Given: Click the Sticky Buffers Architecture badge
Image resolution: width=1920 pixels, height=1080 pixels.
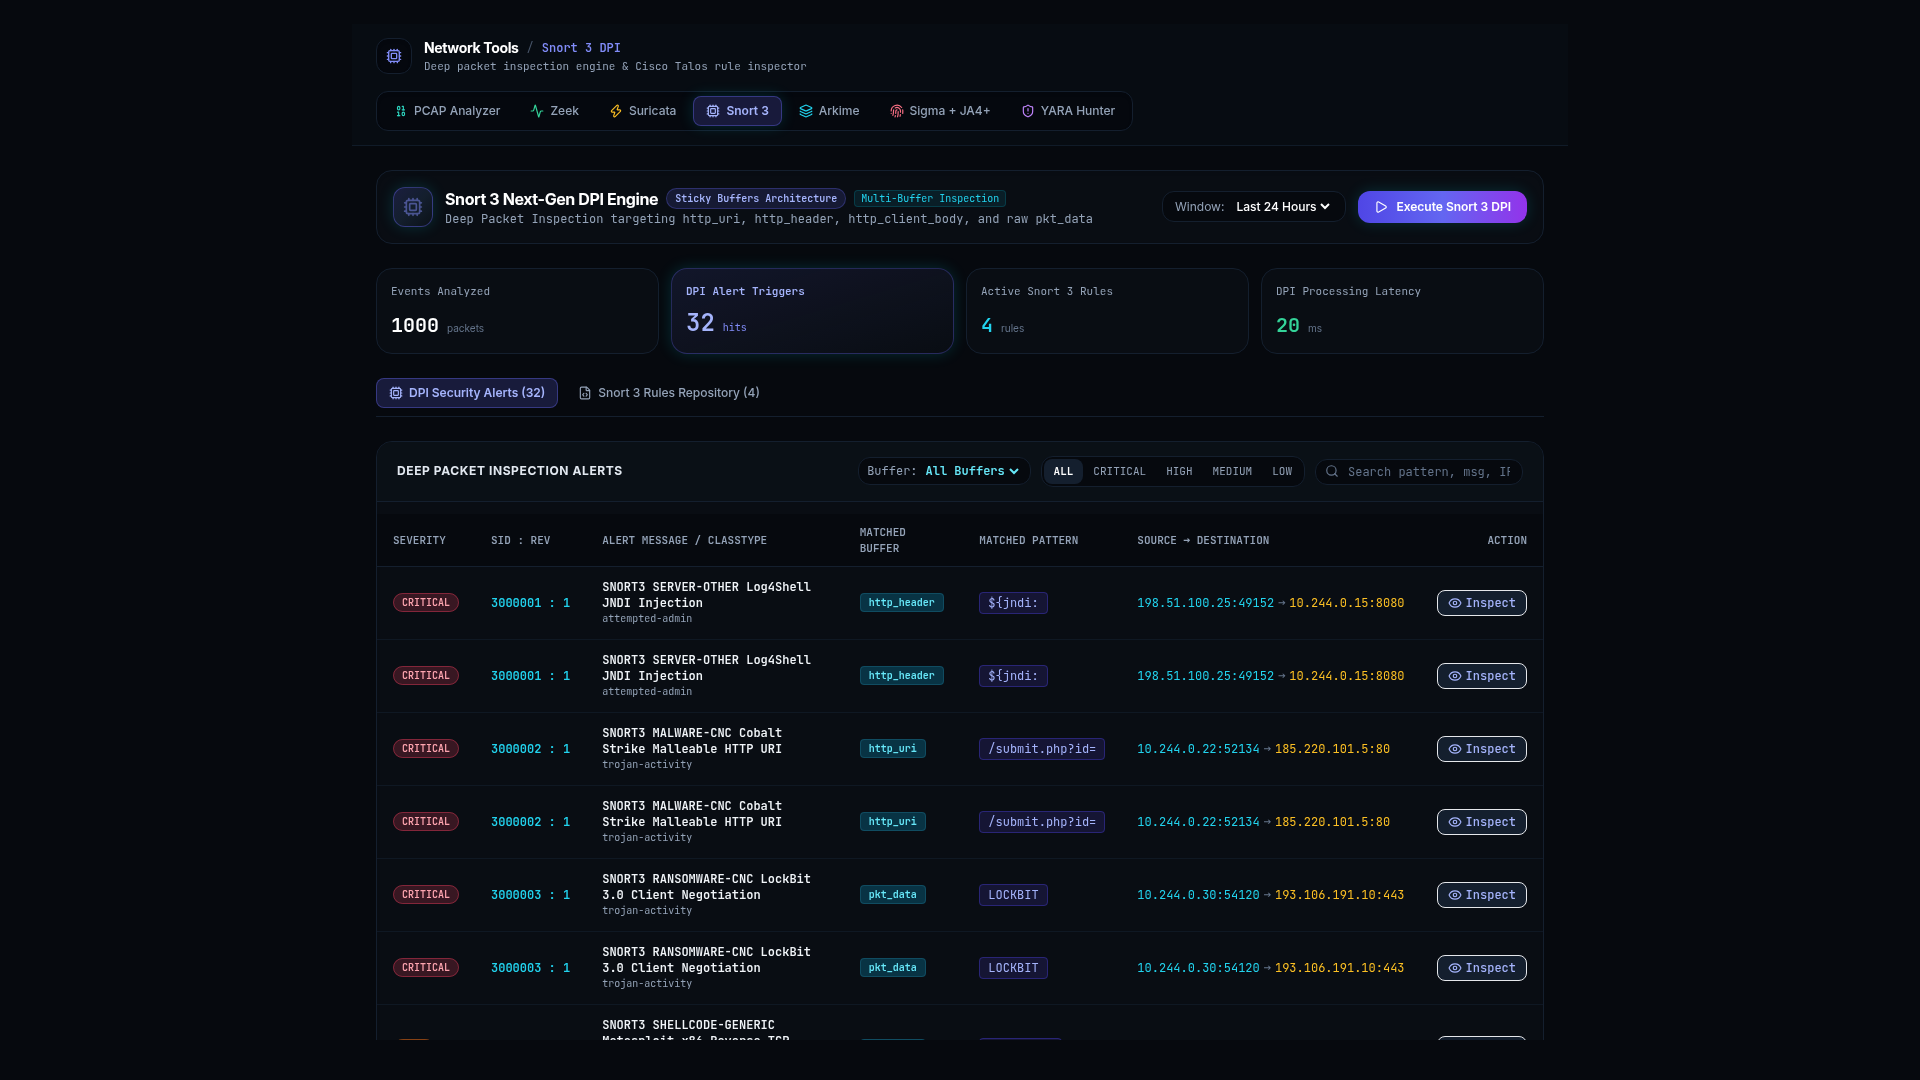Looking at the screenshot, I should [x=756, y=199].
